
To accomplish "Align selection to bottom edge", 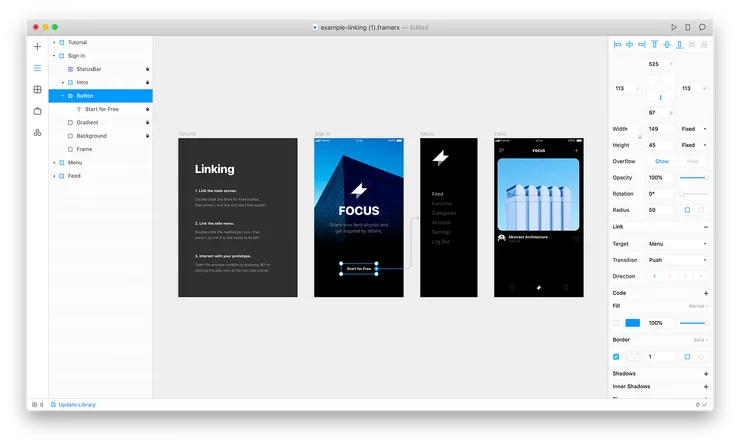I will coord(679,44).
